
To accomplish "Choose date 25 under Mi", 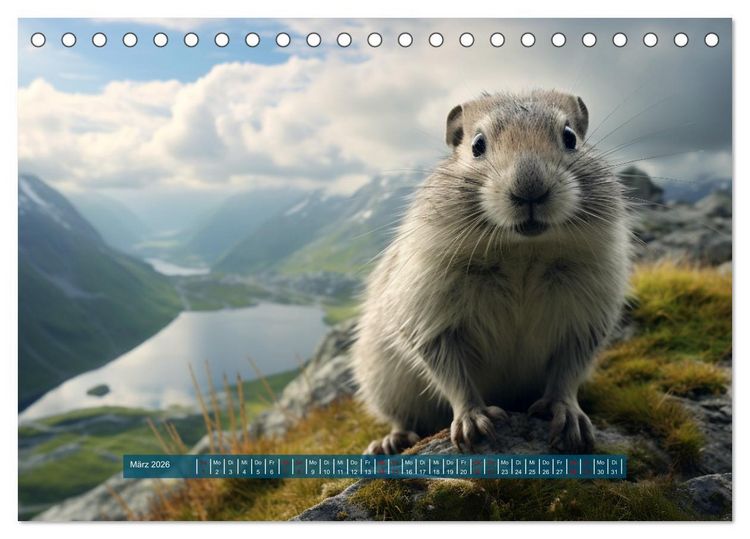I will 532,467.
